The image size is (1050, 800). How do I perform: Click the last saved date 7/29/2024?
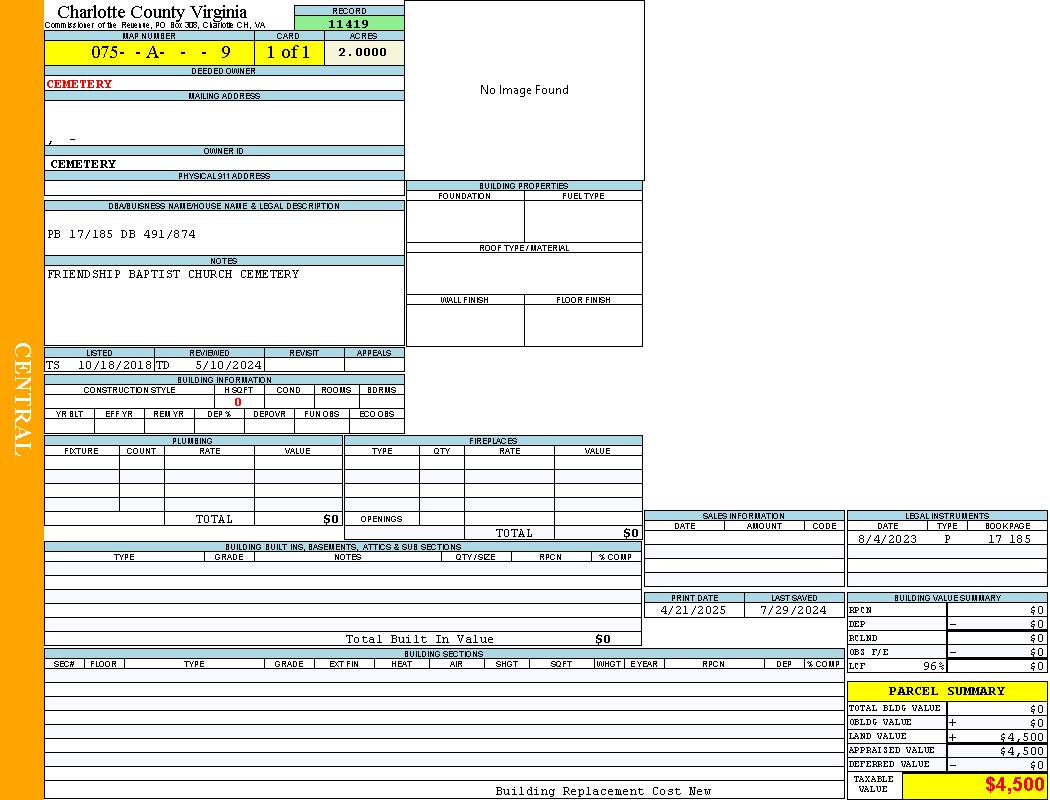tap(793, 610)
